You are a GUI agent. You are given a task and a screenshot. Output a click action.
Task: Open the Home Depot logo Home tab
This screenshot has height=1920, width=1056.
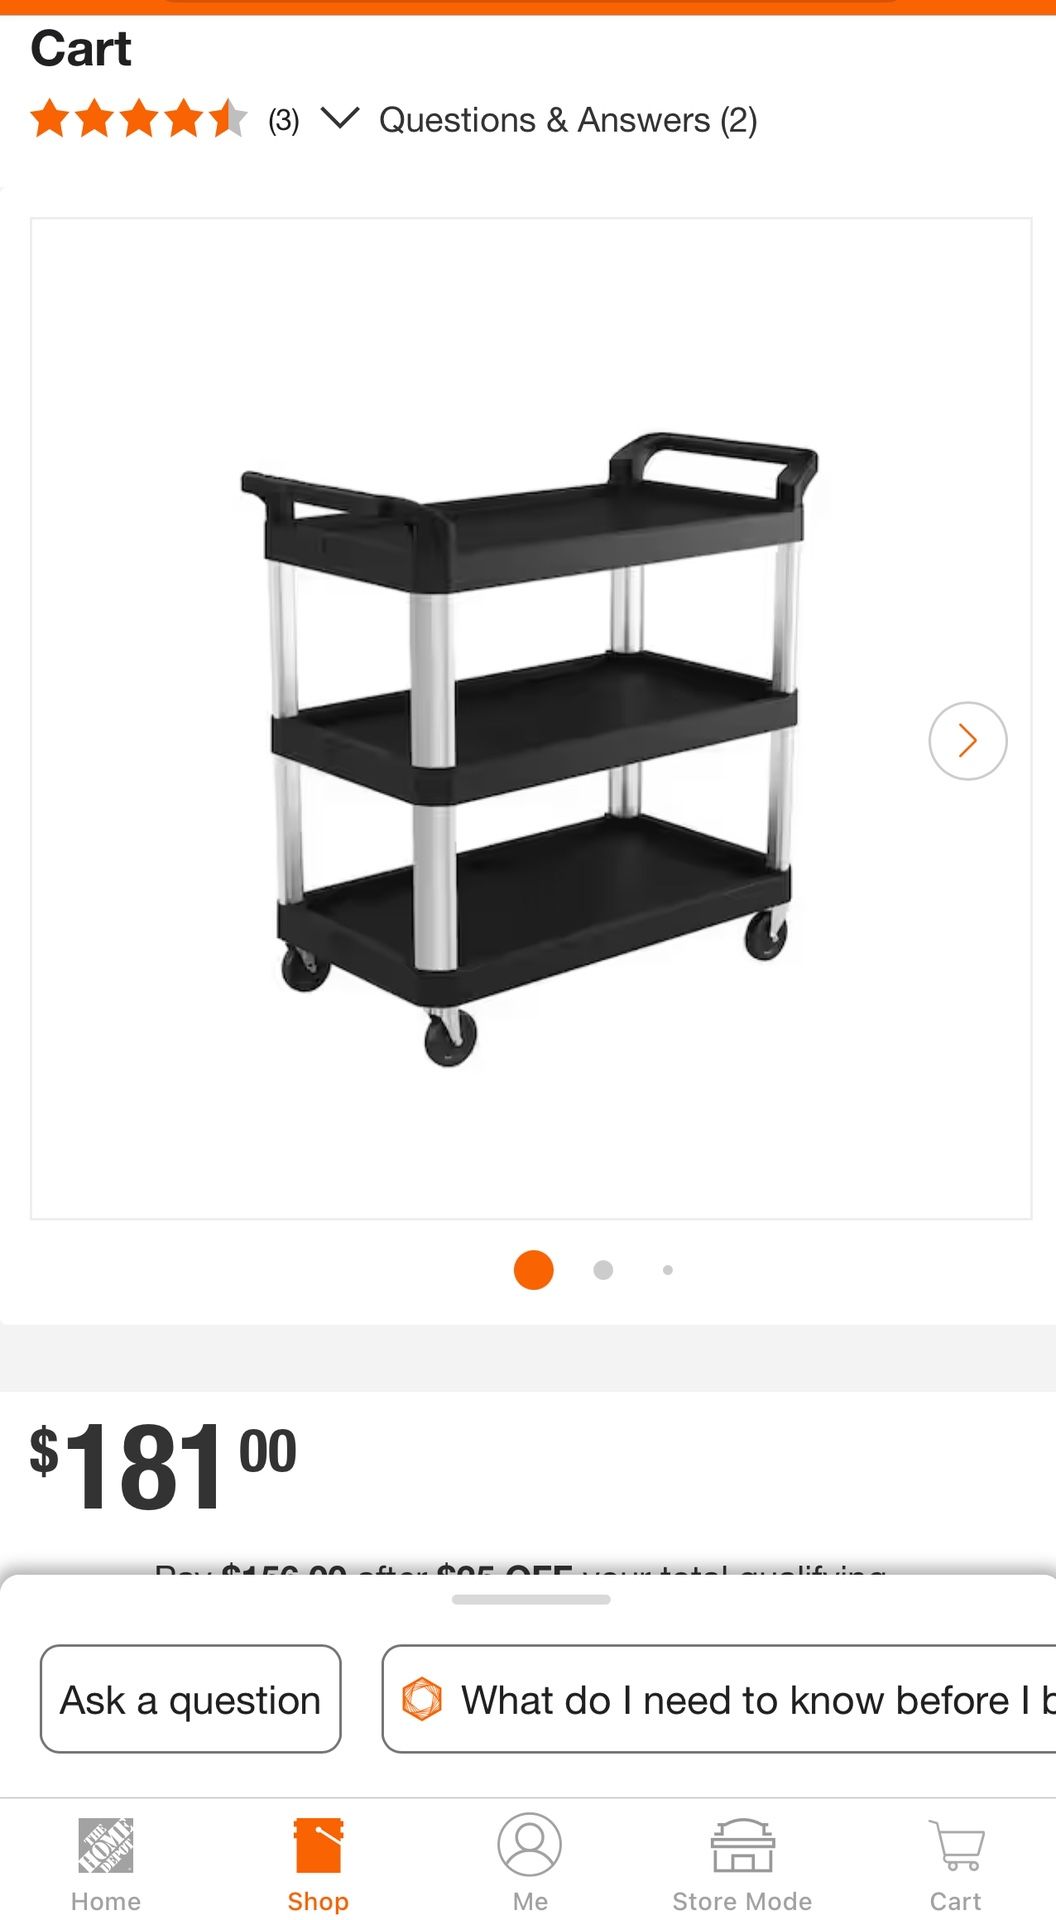[x=105, y=1864]
